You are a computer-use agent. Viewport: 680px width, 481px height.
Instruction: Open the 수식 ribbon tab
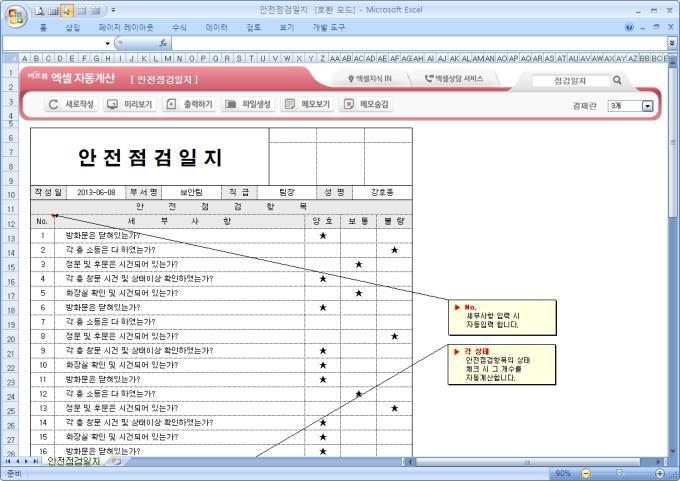179,27
